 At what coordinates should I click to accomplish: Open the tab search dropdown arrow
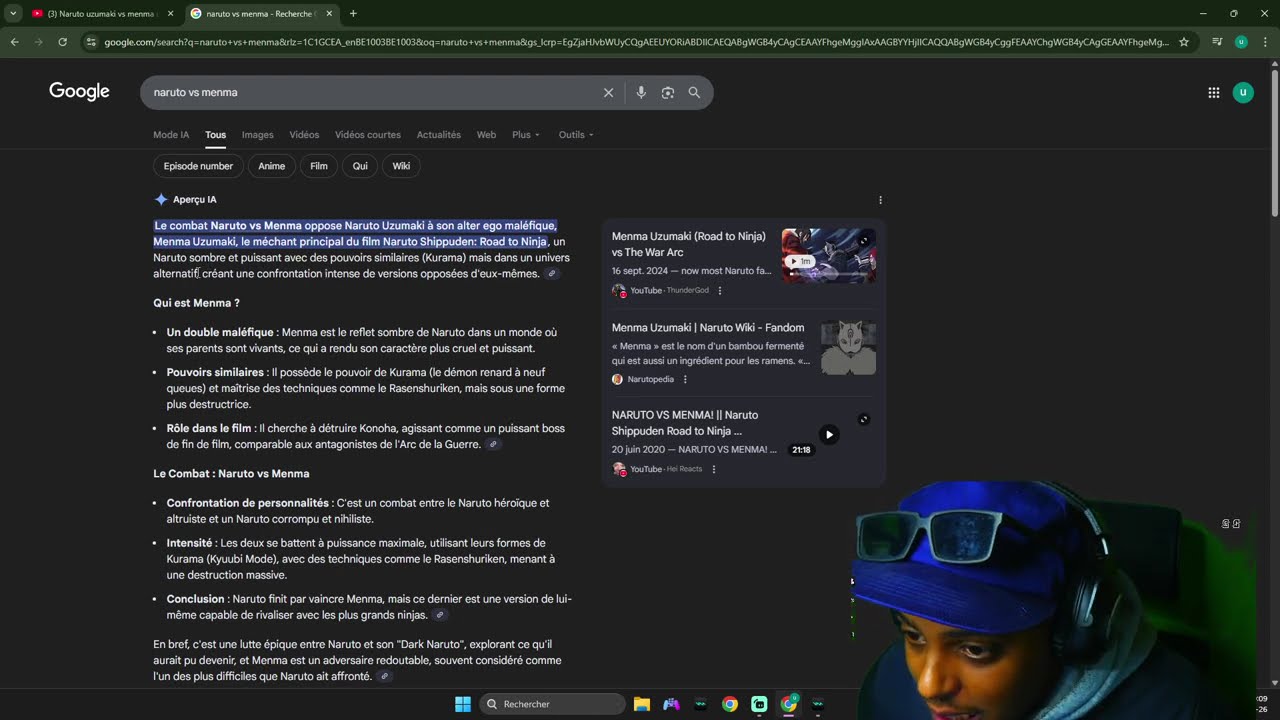coord(13,14)
